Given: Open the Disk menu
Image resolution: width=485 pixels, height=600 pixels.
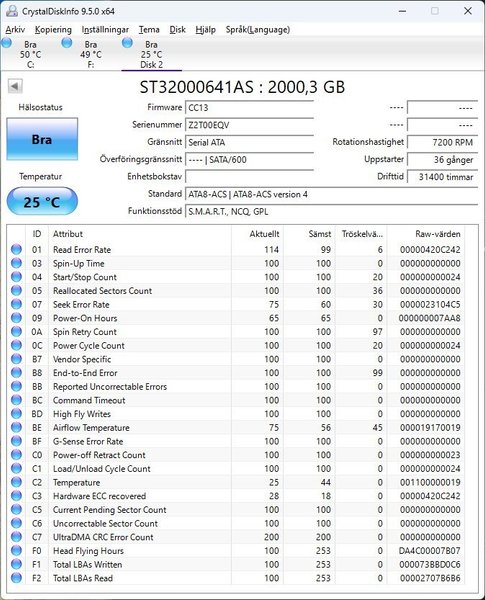Looking at the screenshot, I should coord(177,29).
